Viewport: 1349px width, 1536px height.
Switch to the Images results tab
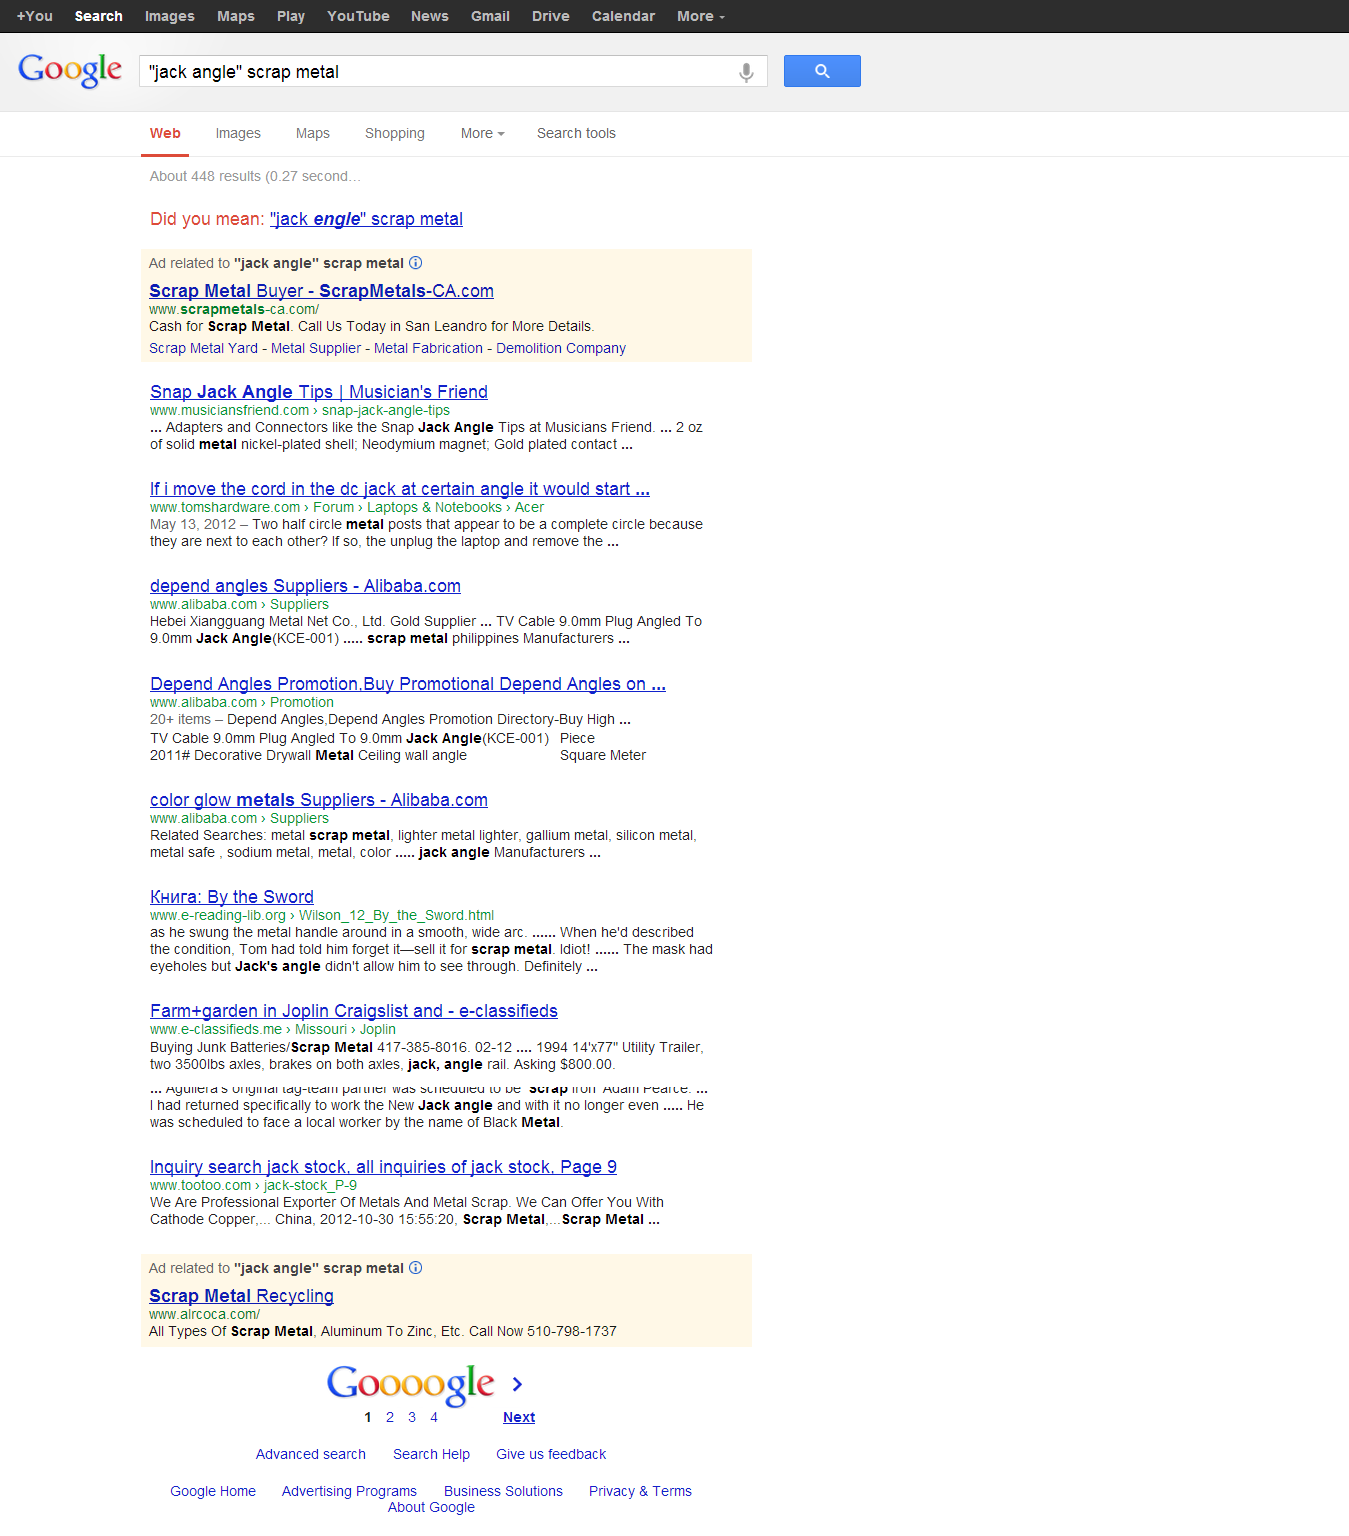pyautogui.click(x=238, y=133)
